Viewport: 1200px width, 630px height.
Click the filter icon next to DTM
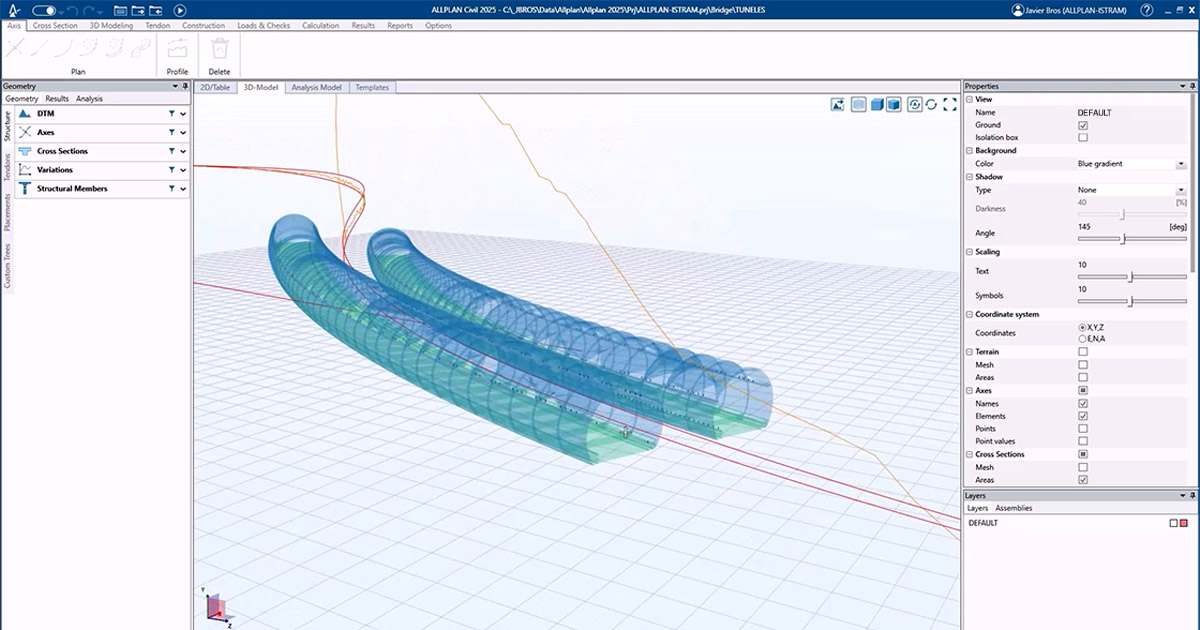coord(172,114)
